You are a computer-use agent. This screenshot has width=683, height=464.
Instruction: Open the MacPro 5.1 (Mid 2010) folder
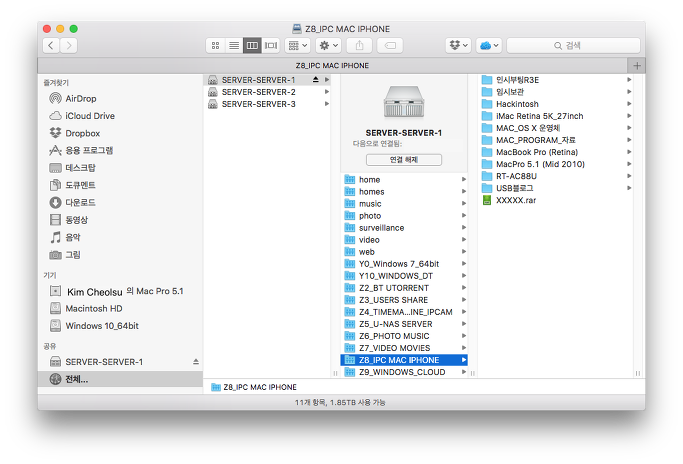pos(556,164)
